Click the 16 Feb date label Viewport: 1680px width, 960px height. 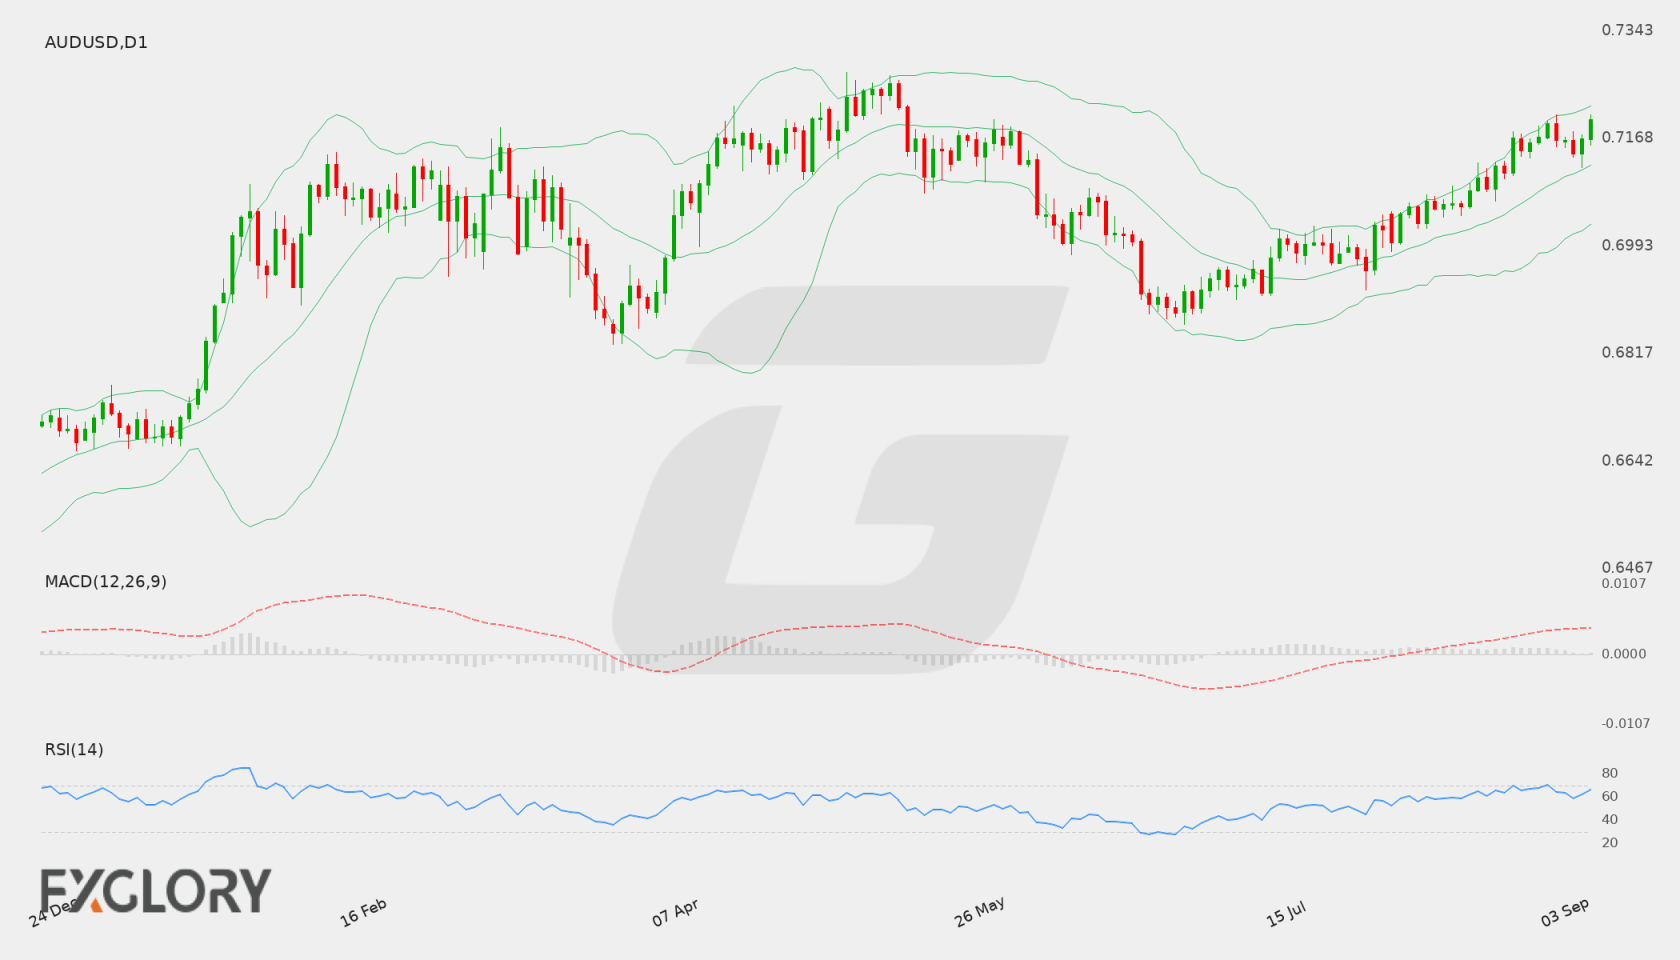pyautogui.click(x=363, y=912)
